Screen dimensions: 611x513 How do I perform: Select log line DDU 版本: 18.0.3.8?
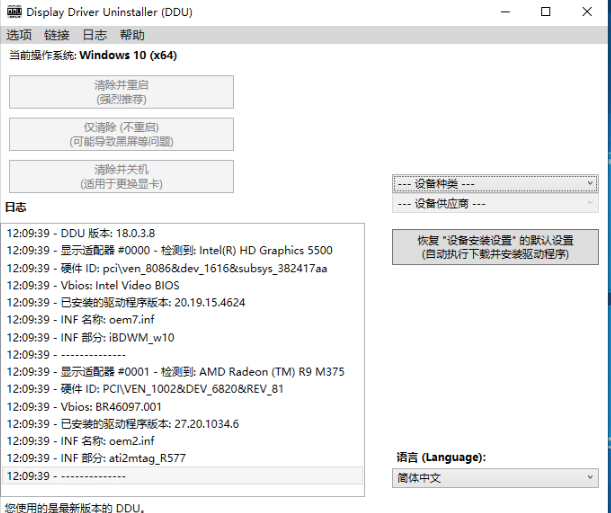182,233
